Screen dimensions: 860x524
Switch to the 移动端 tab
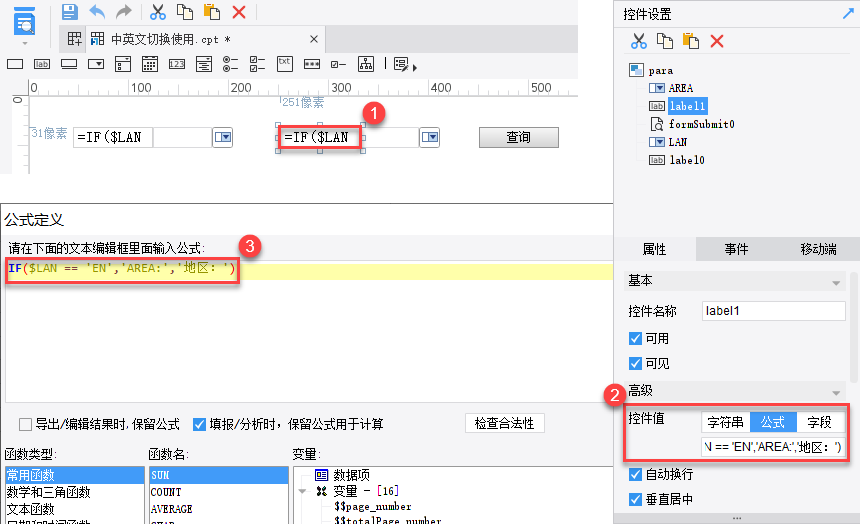(818, 249)
